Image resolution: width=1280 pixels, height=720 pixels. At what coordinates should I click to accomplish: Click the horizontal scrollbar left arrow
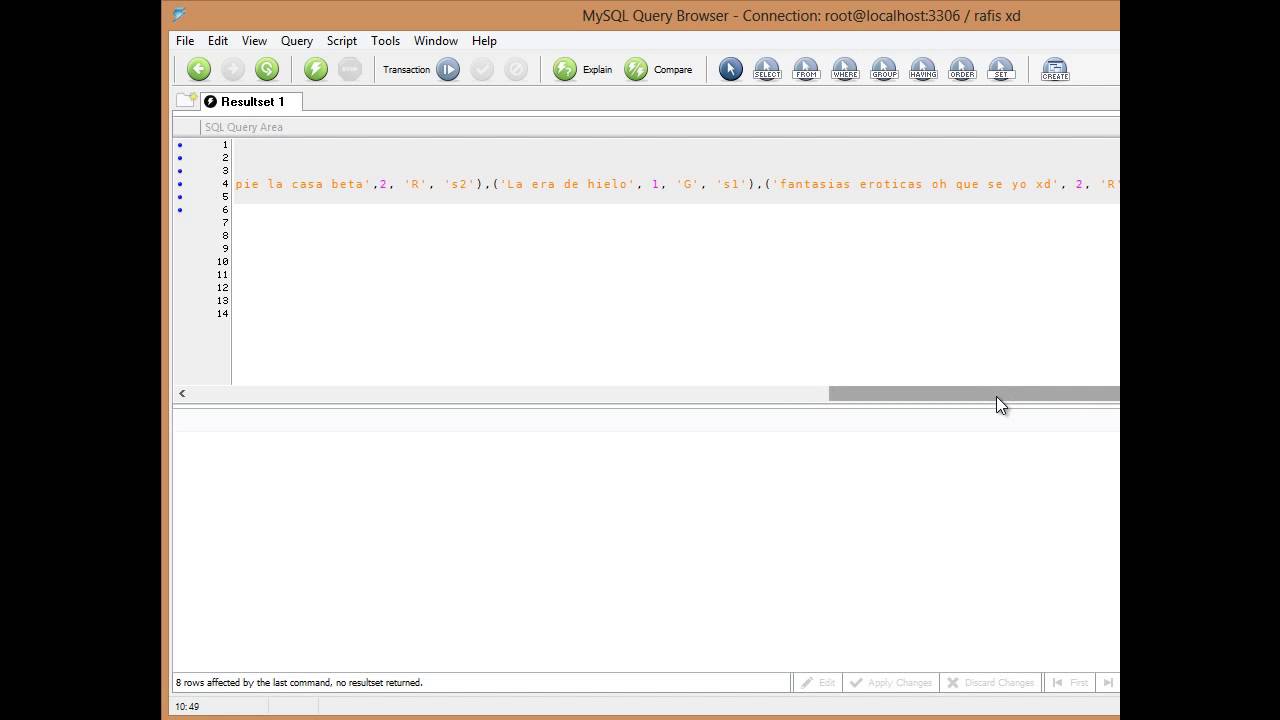tap(182, 393)
